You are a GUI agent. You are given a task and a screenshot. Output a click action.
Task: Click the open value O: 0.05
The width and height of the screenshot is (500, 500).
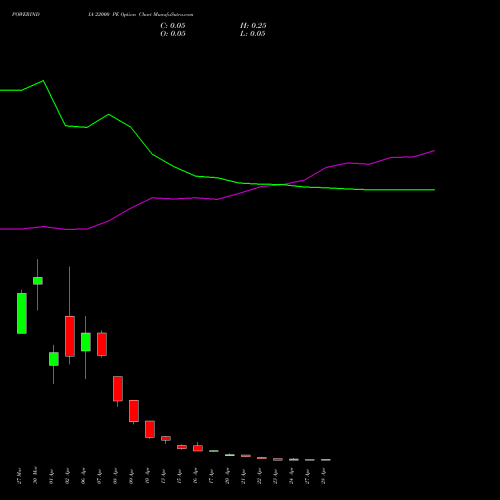[173, 34]
